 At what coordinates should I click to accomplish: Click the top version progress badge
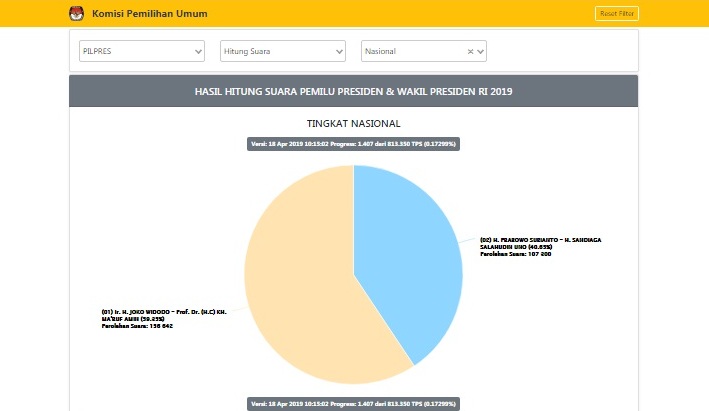point(353,144)
